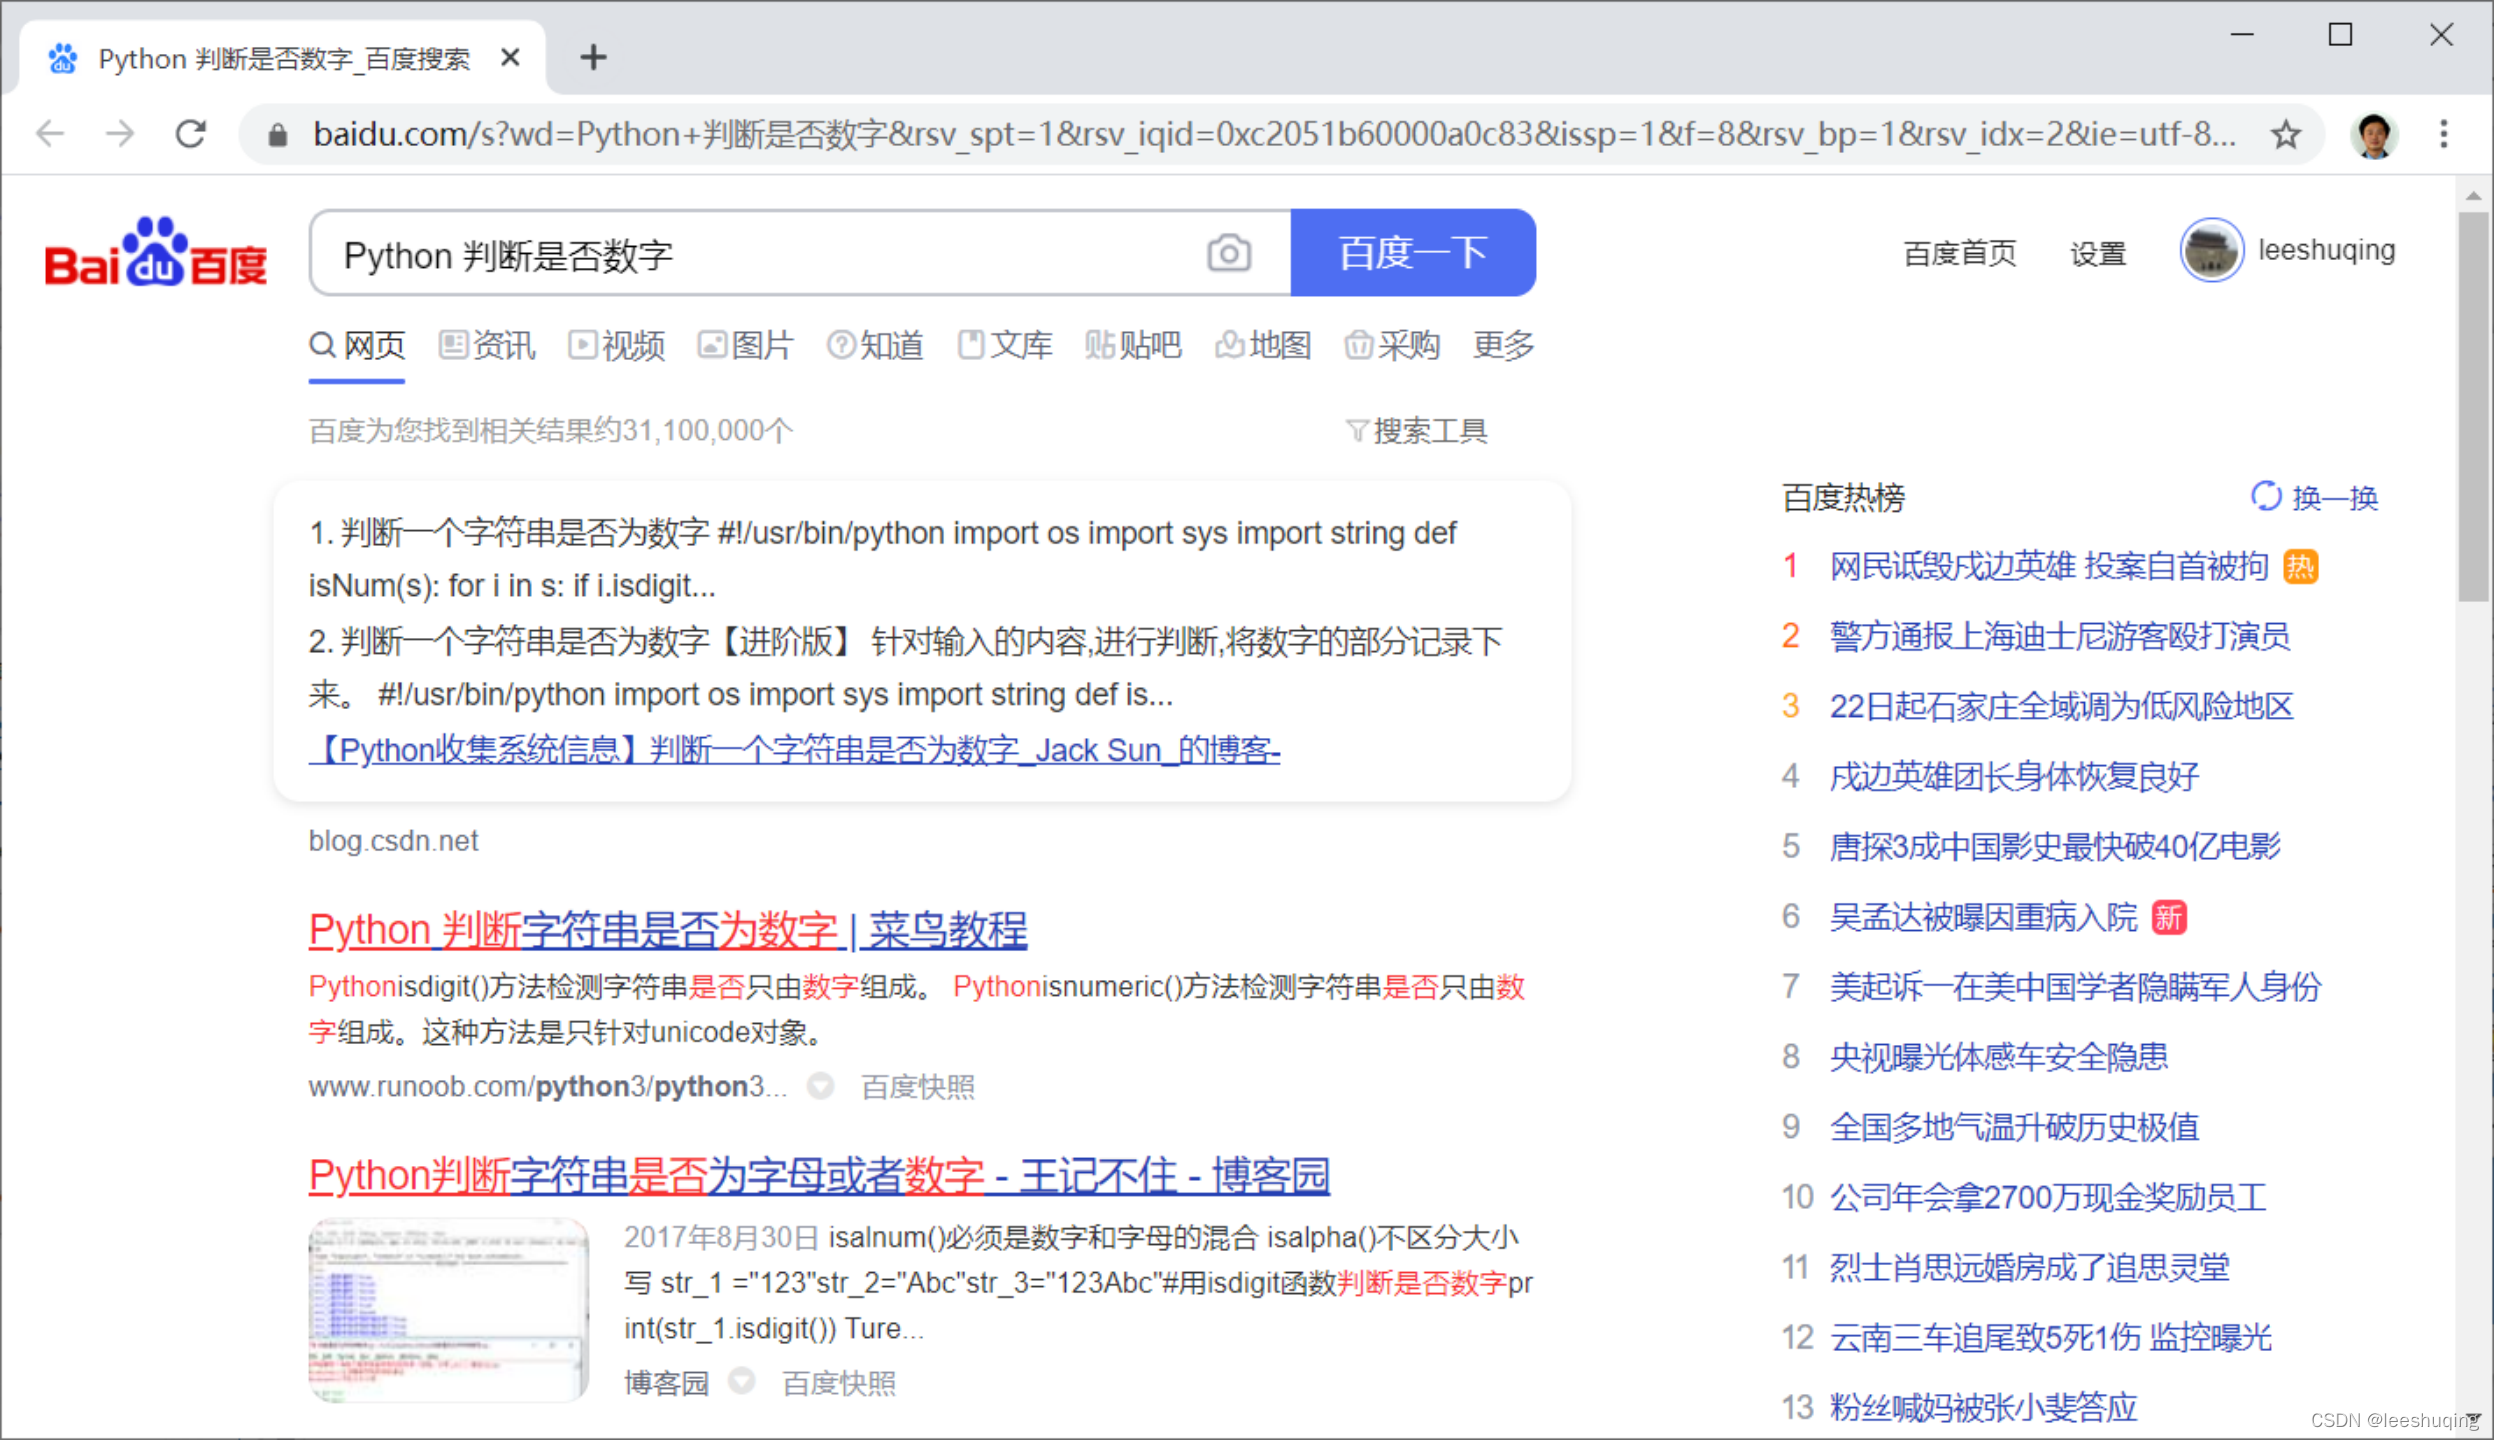Open 菜鸟教程 Python result link
2494x1440 pixels.
click(x=667, y=930)
